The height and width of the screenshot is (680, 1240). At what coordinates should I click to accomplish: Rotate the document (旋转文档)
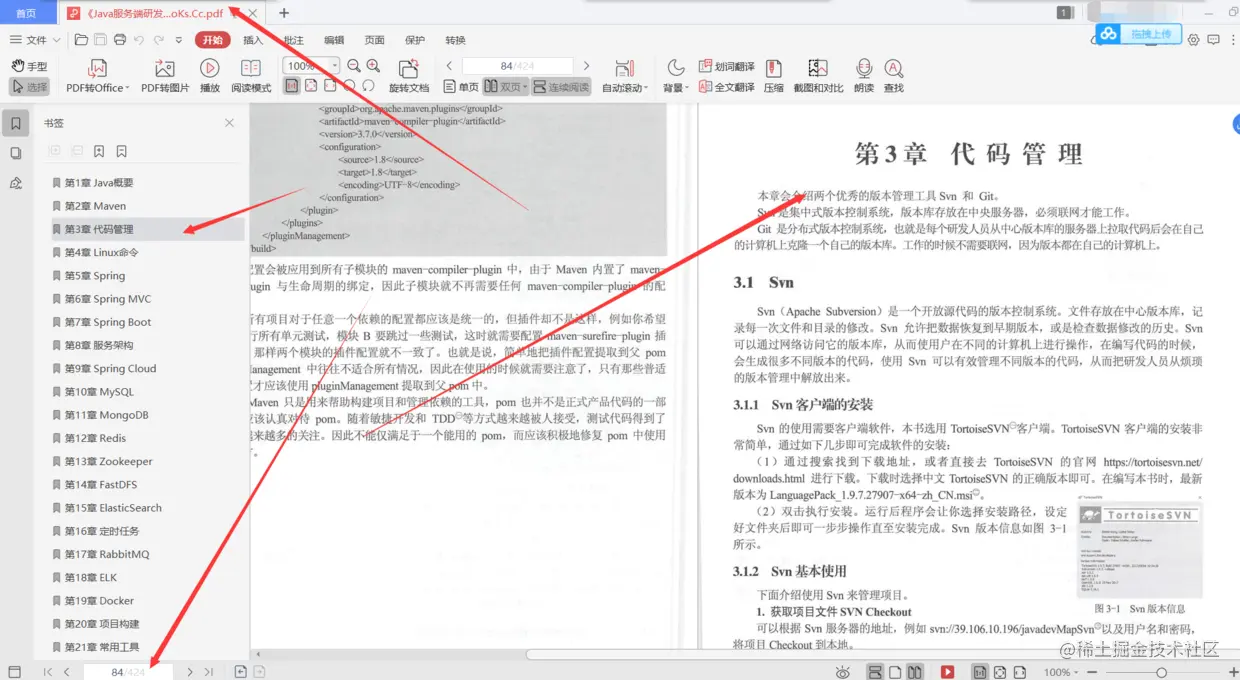coord(408,76)
